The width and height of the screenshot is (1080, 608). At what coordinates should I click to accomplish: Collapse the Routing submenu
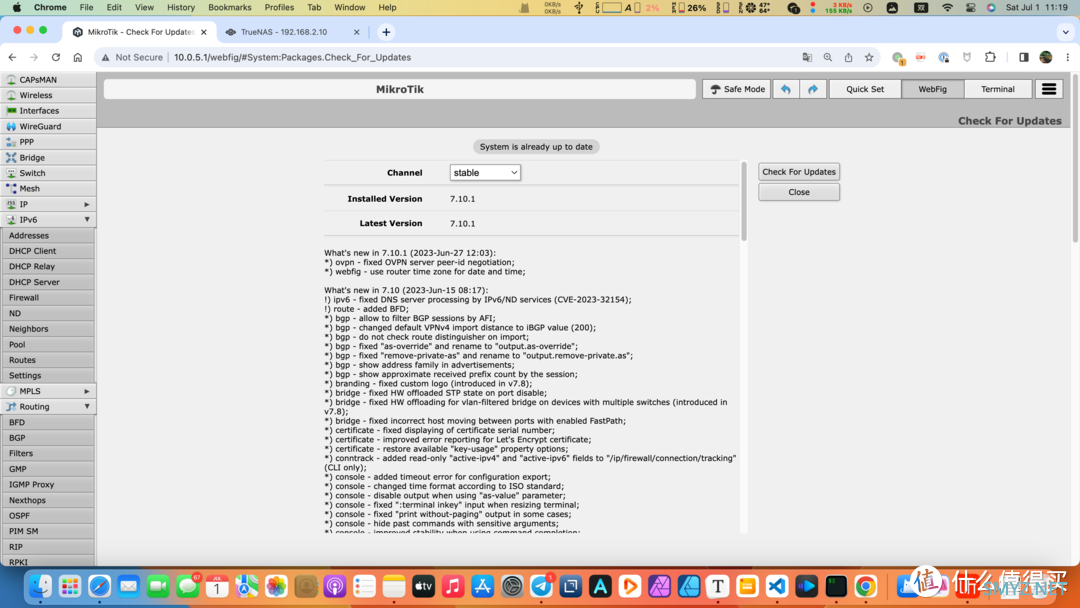coord(87,406)
